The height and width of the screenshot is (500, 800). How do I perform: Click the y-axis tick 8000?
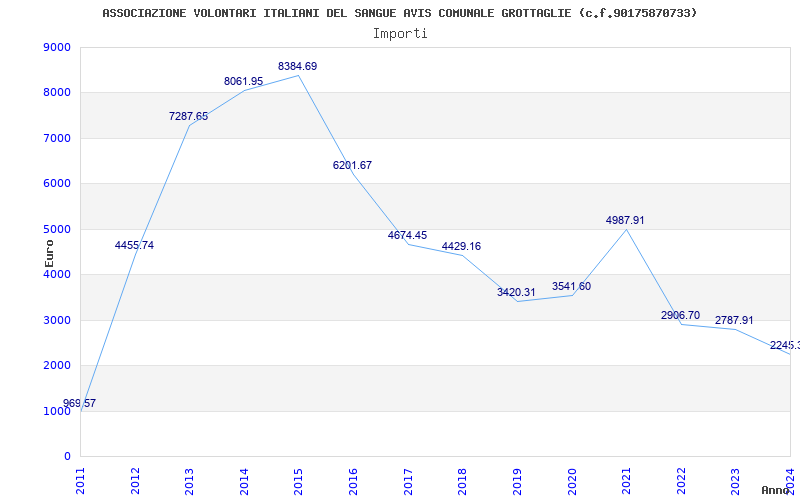click(57, 93)
